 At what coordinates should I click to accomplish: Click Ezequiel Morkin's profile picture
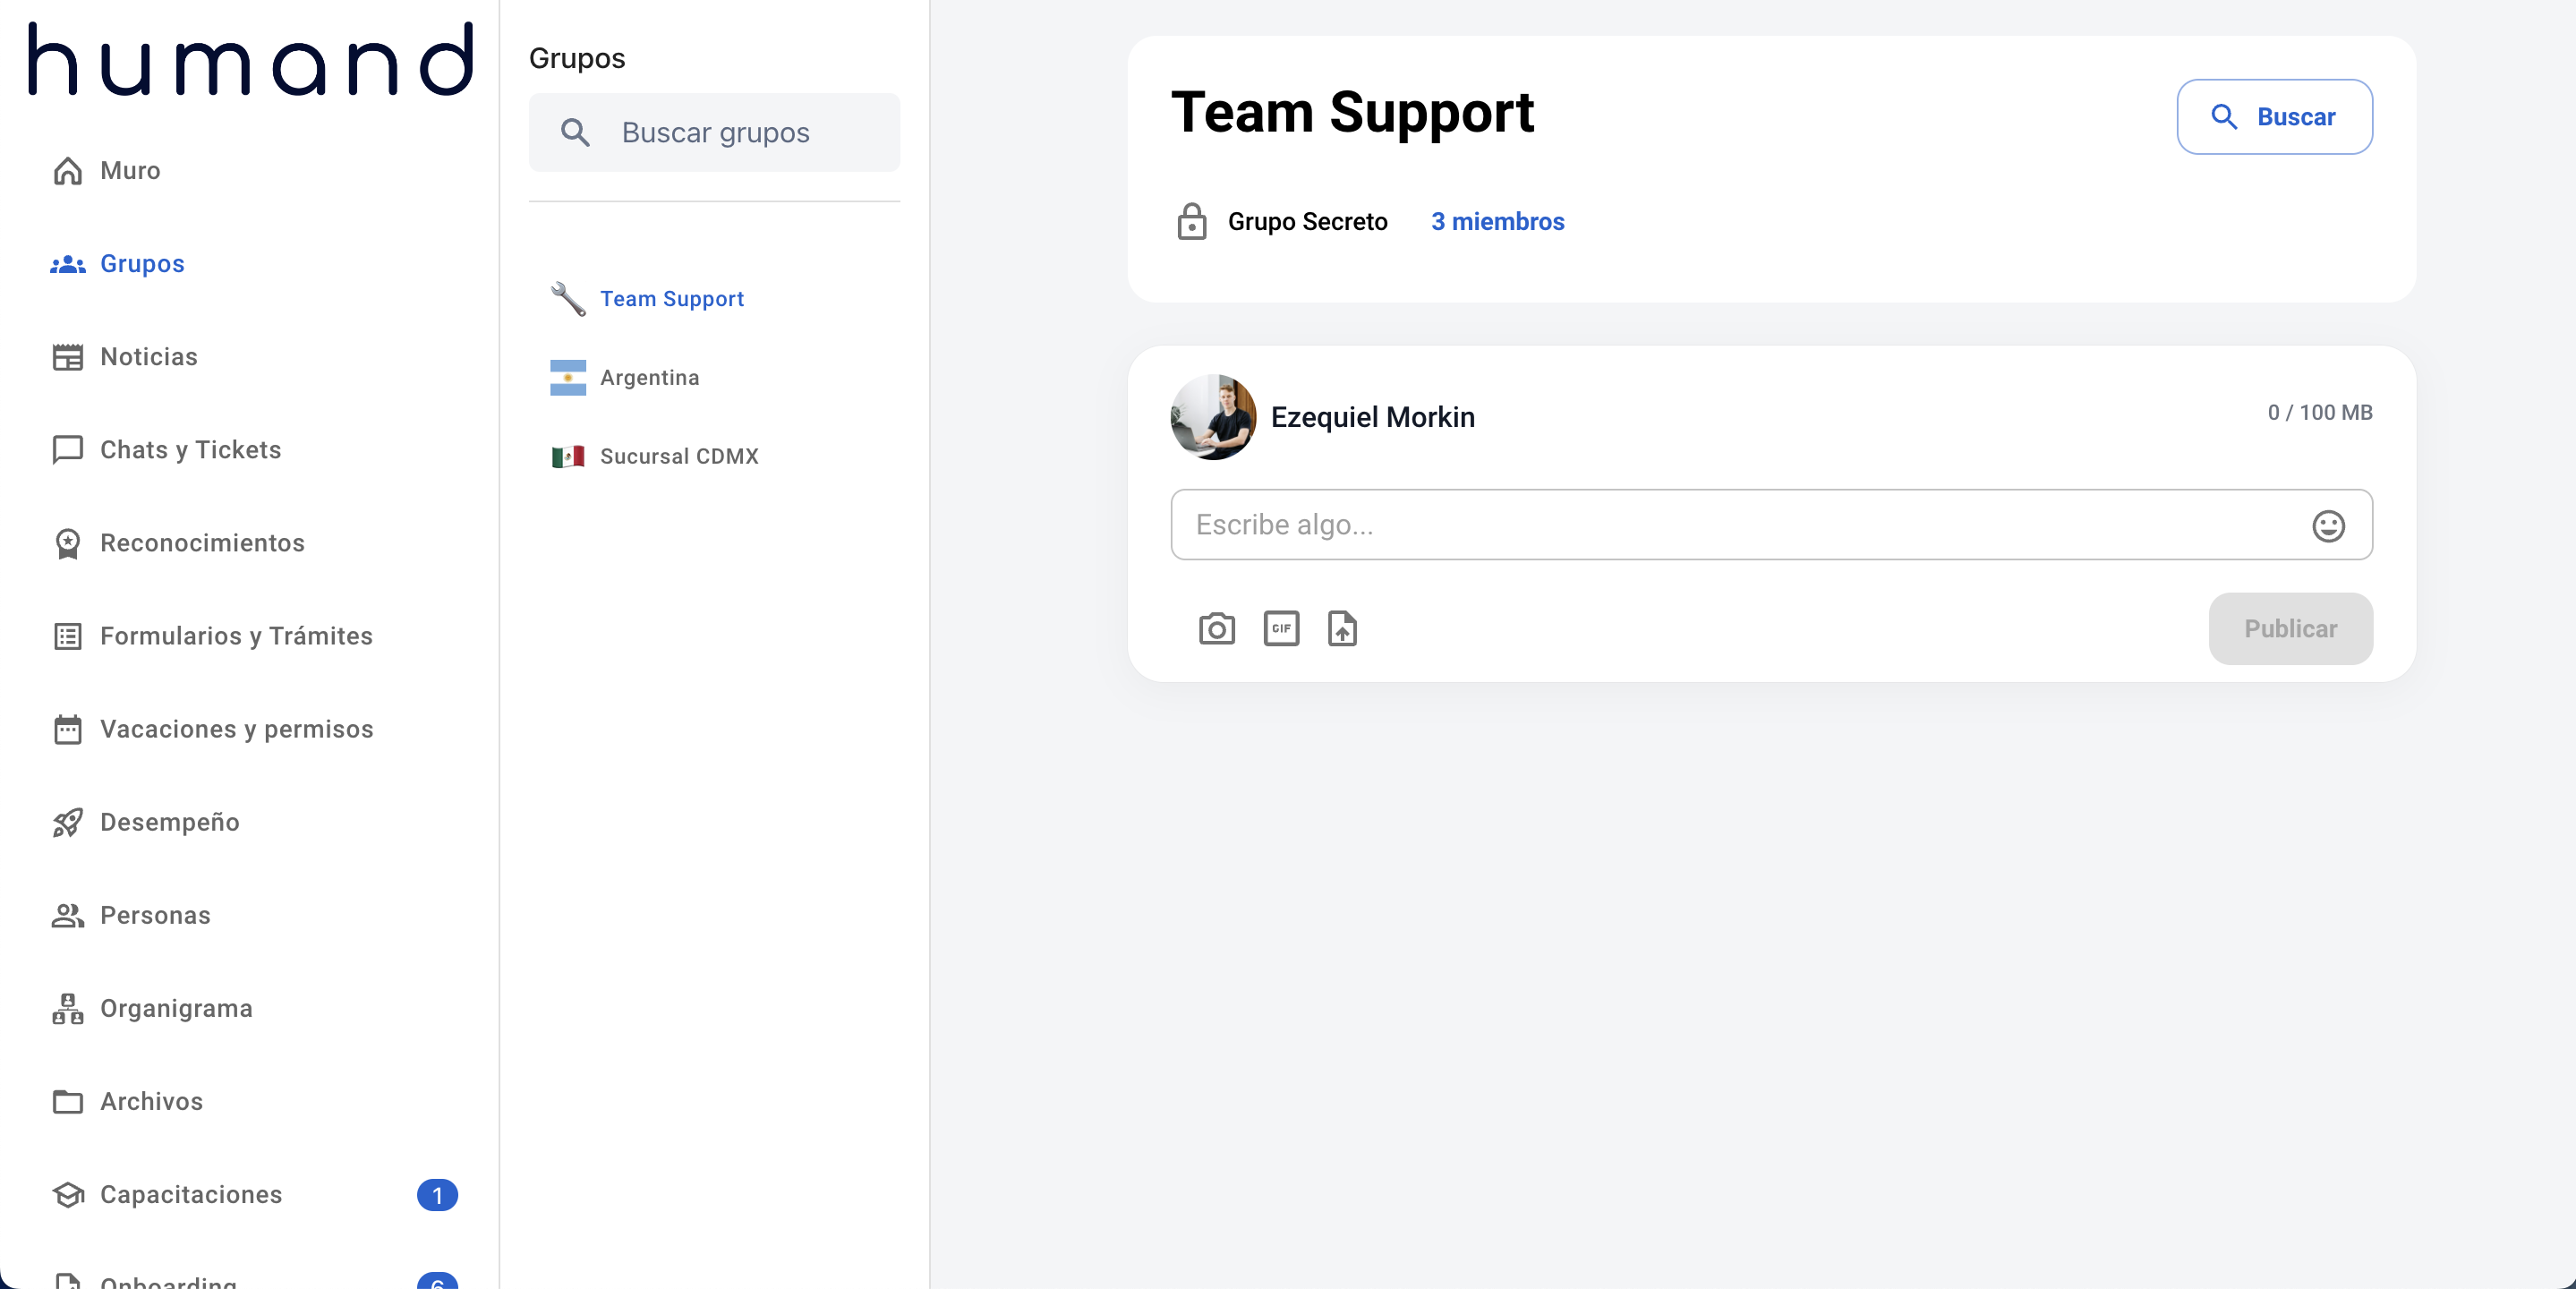(x=1213, y=417)
